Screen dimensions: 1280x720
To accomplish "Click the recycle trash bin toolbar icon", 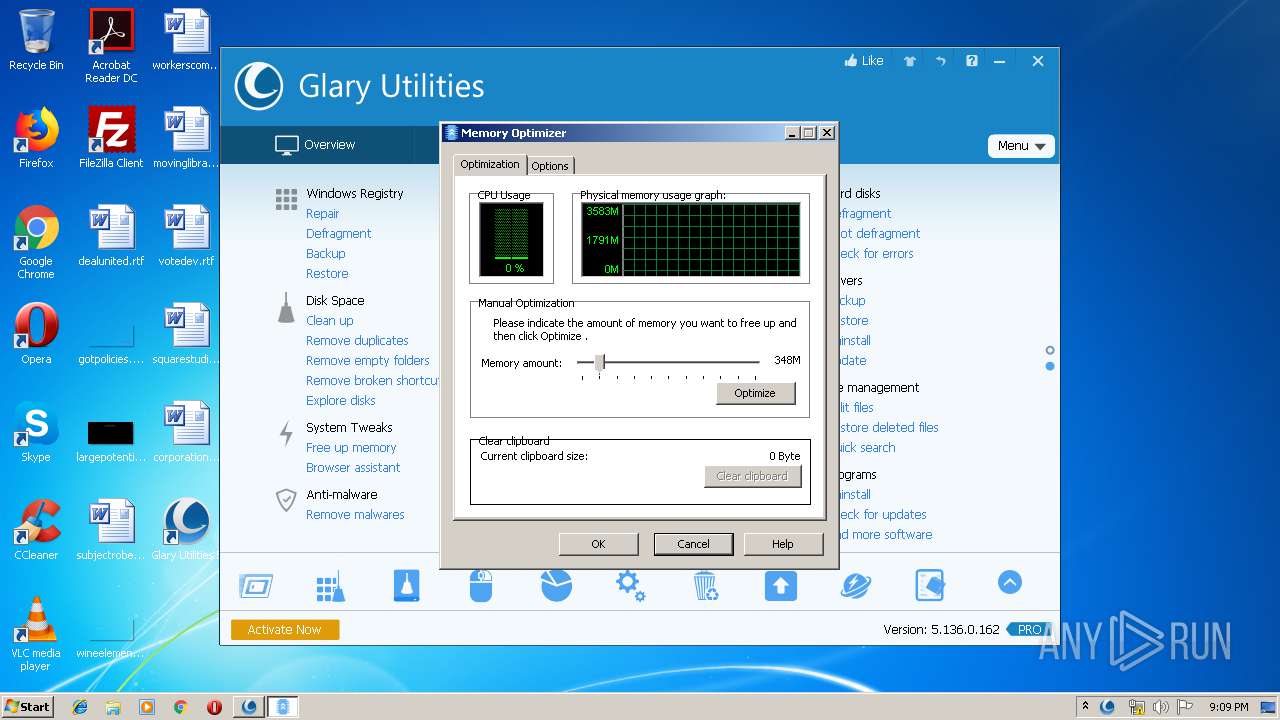I will pyautogui.click(x=706, y=585).
